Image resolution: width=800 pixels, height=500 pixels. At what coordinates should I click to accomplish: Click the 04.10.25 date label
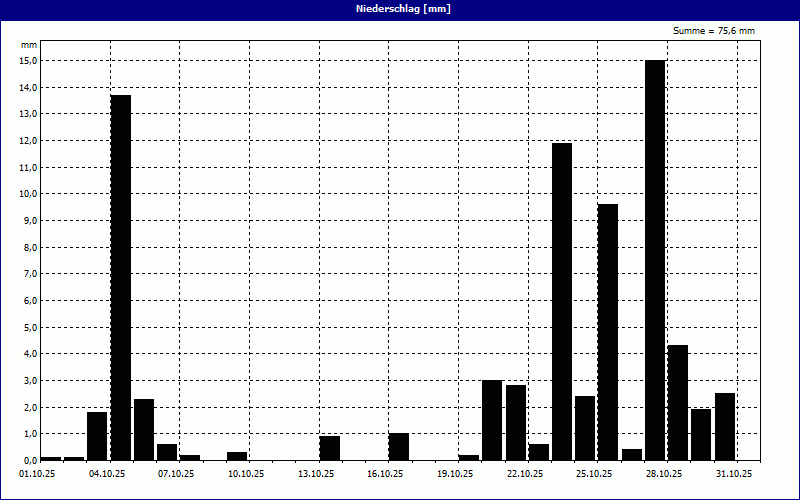tap(107, 474)
